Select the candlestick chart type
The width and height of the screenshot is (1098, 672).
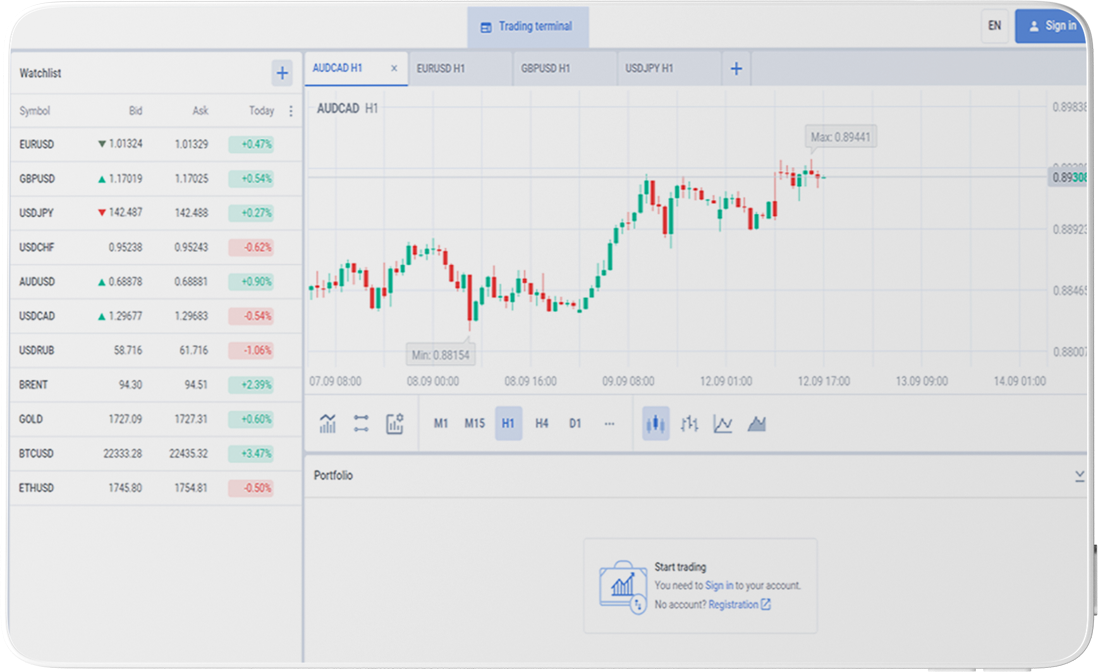[655, 423]
